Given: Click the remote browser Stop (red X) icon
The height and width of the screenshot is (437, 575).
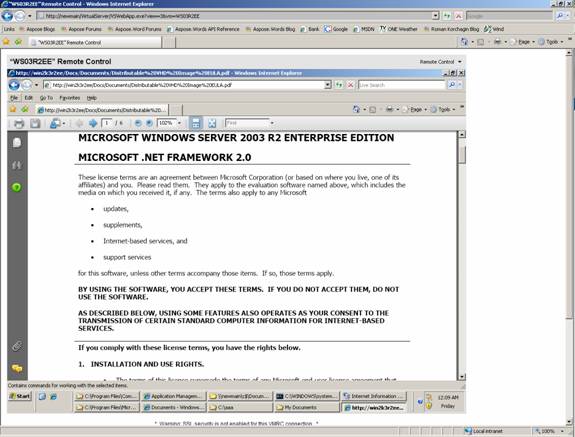Looking at the screenshot, I should [351, 85].
